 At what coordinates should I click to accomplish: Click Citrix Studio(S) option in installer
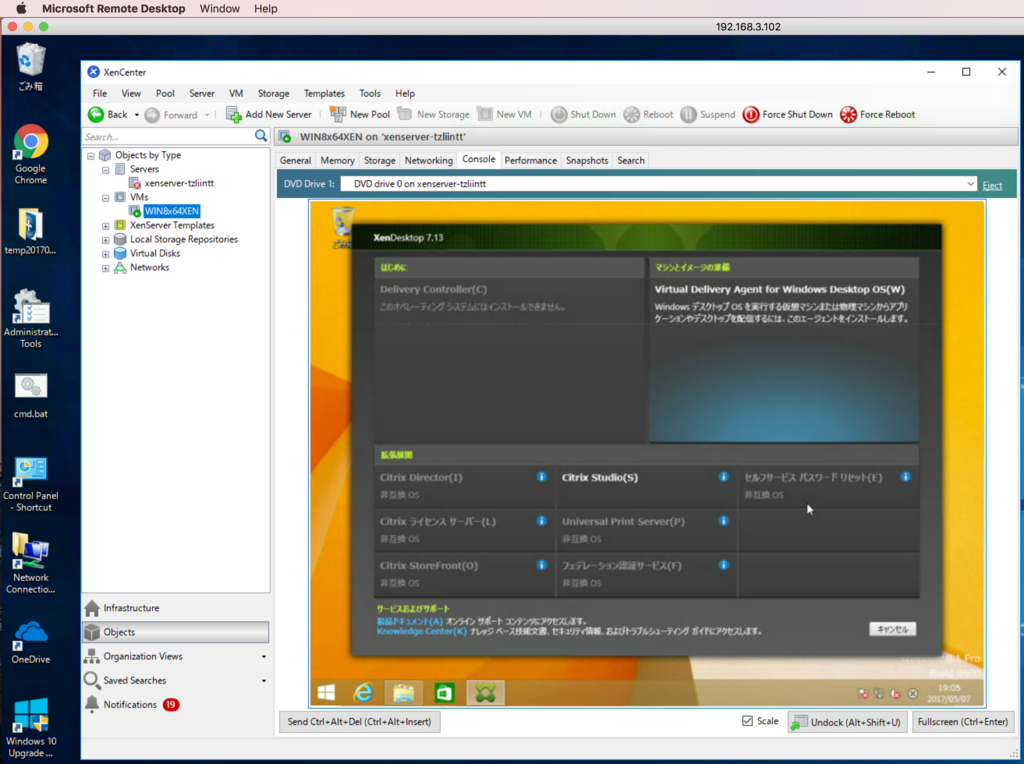(600, 477)
